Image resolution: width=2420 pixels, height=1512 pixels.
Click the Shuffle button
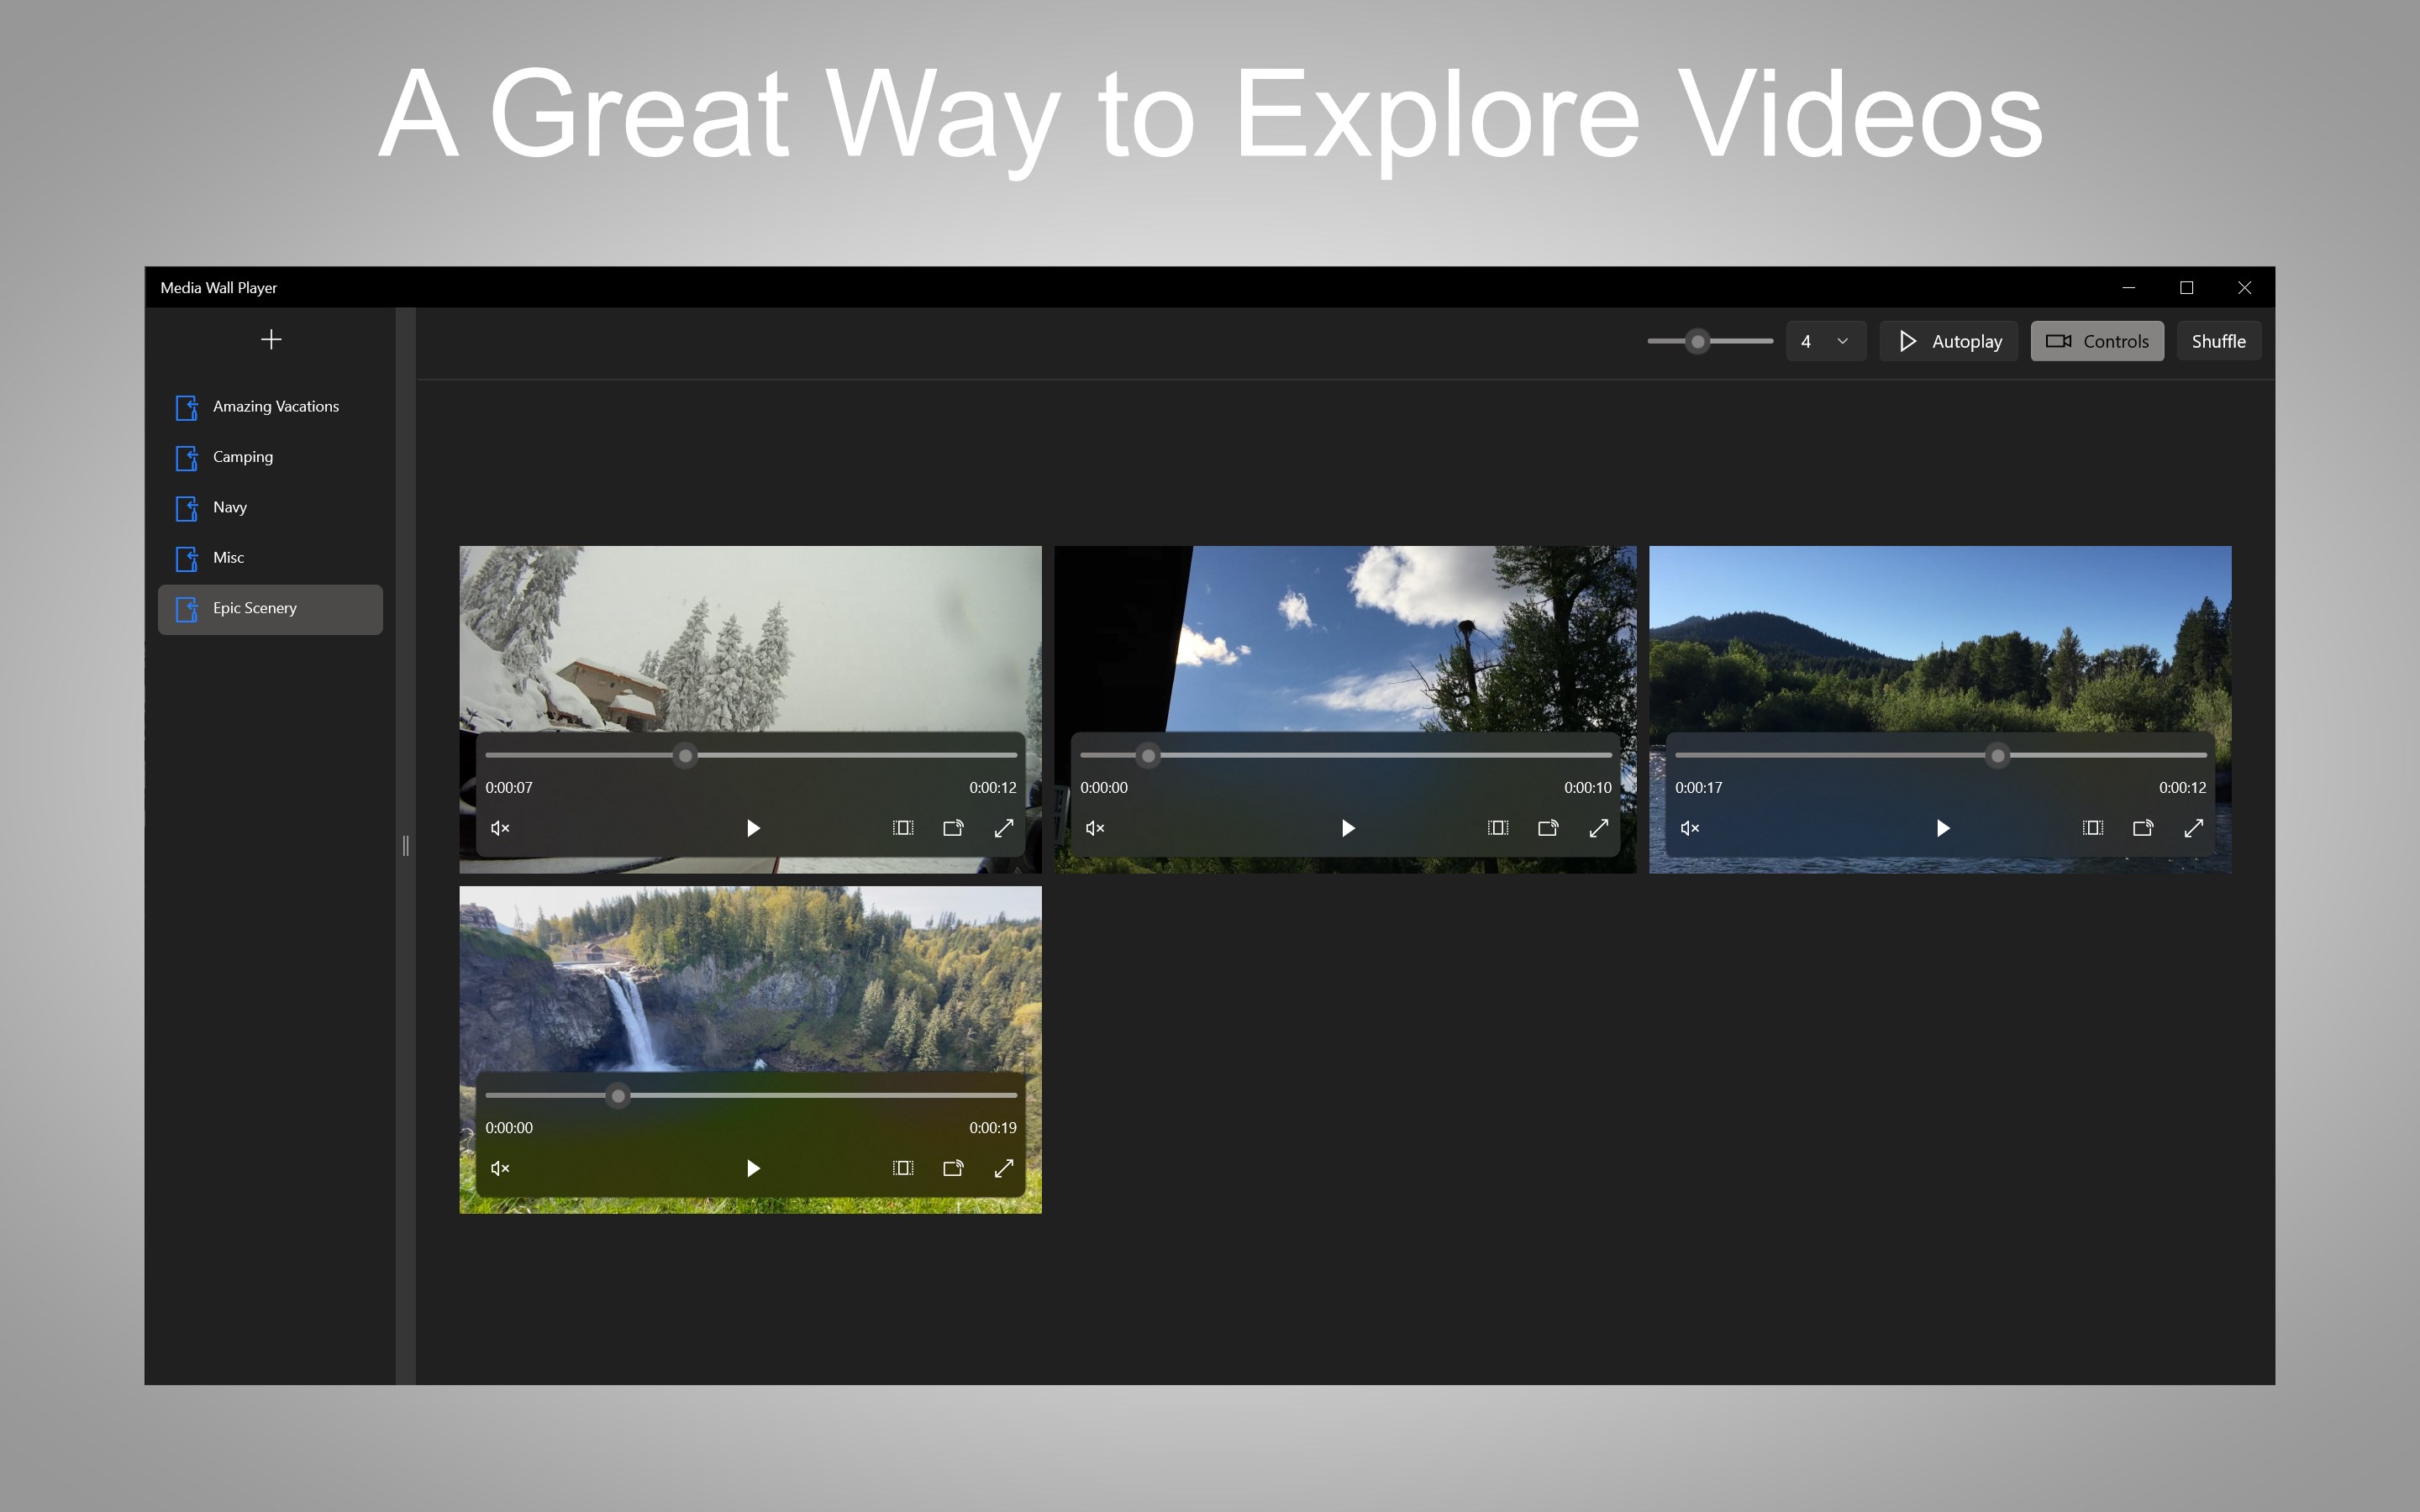point(2218,341)
